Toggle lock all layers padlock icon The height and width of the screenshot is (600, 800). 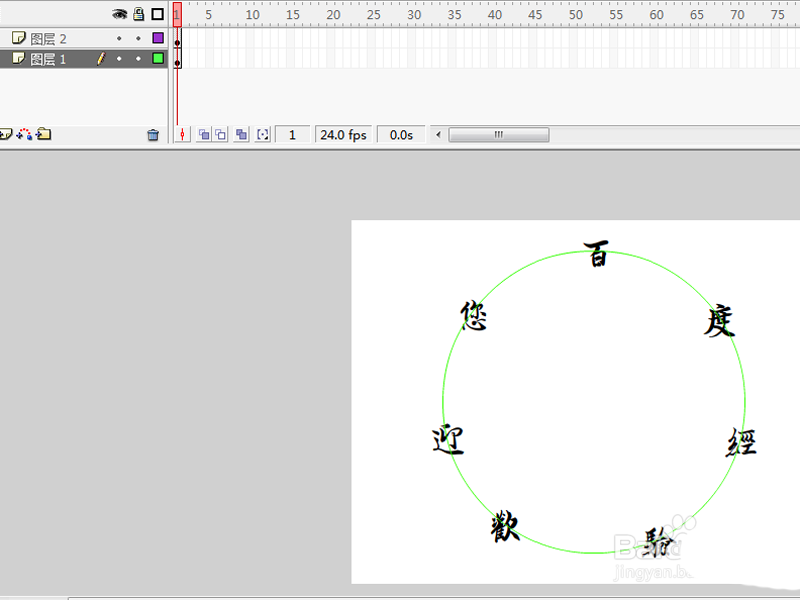coord(138,14)
